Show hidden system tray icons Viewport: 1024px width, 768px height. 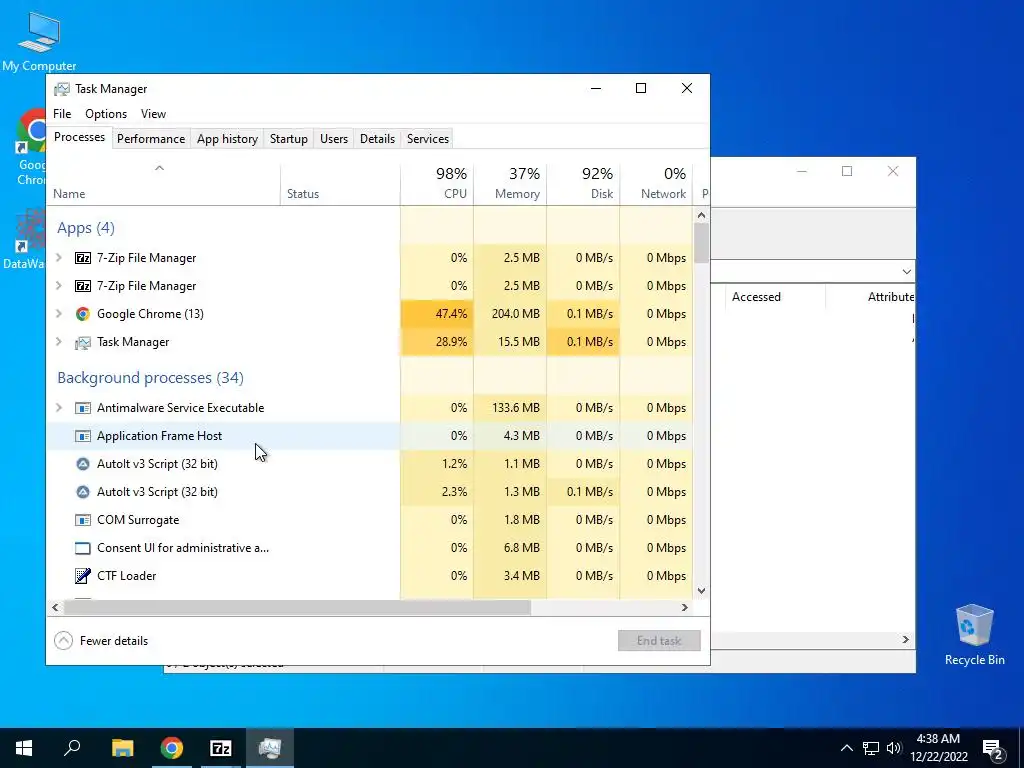pos(846,748)
